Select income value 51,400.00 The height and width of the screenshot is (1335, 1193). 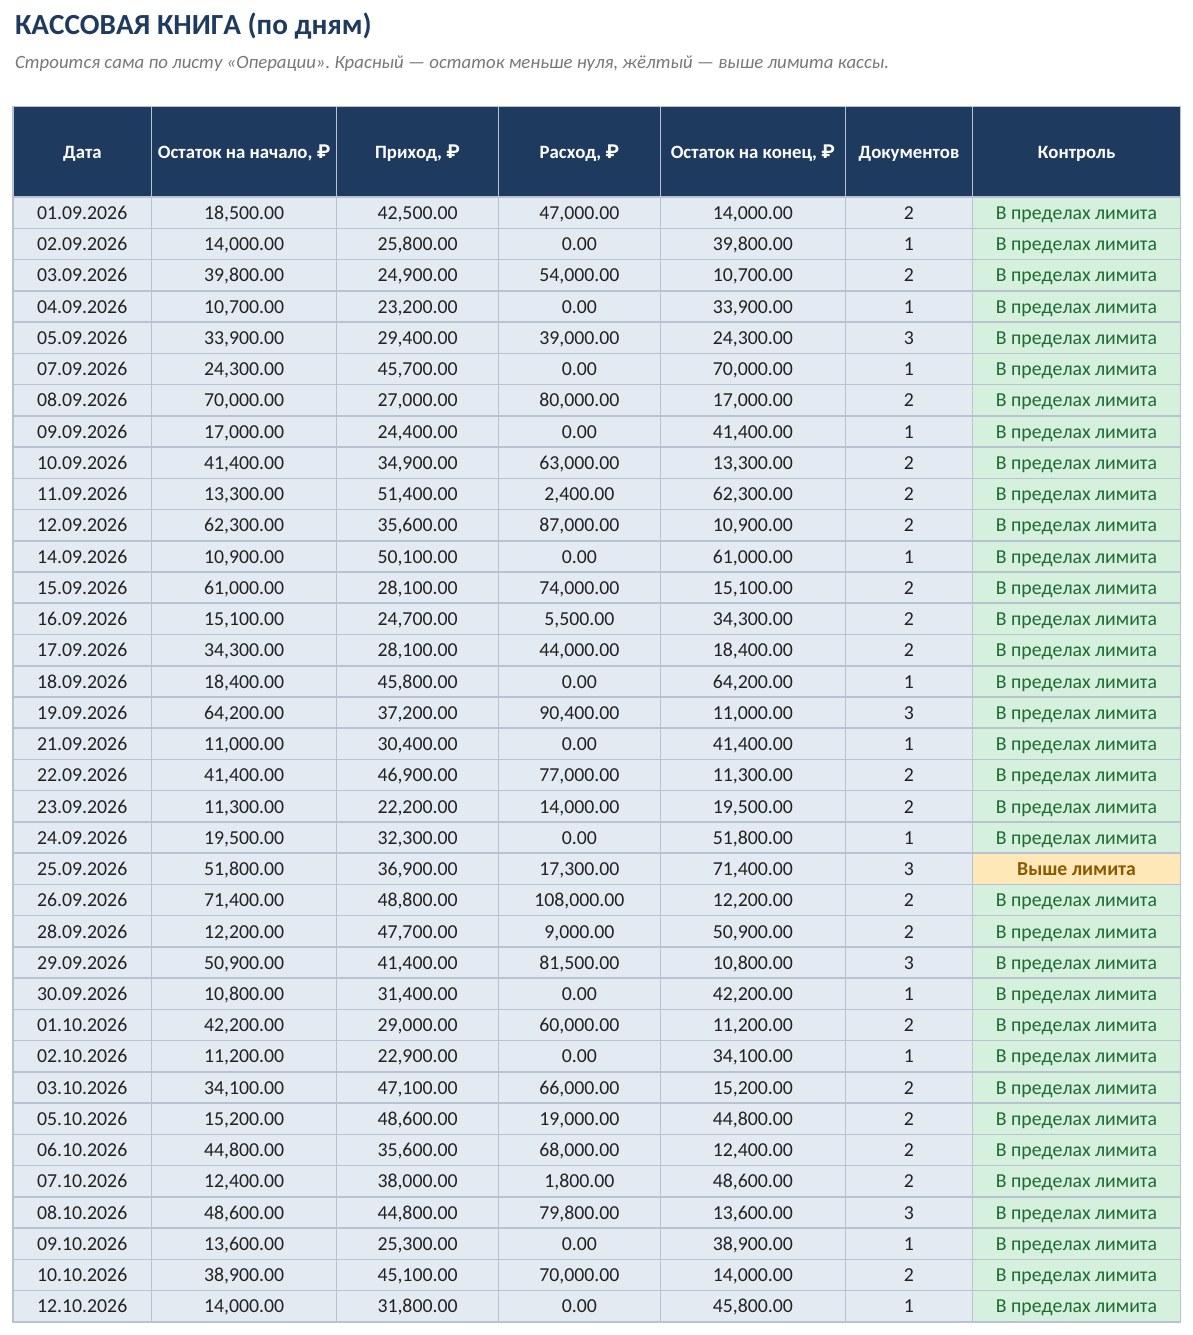[x=417, y=494]
